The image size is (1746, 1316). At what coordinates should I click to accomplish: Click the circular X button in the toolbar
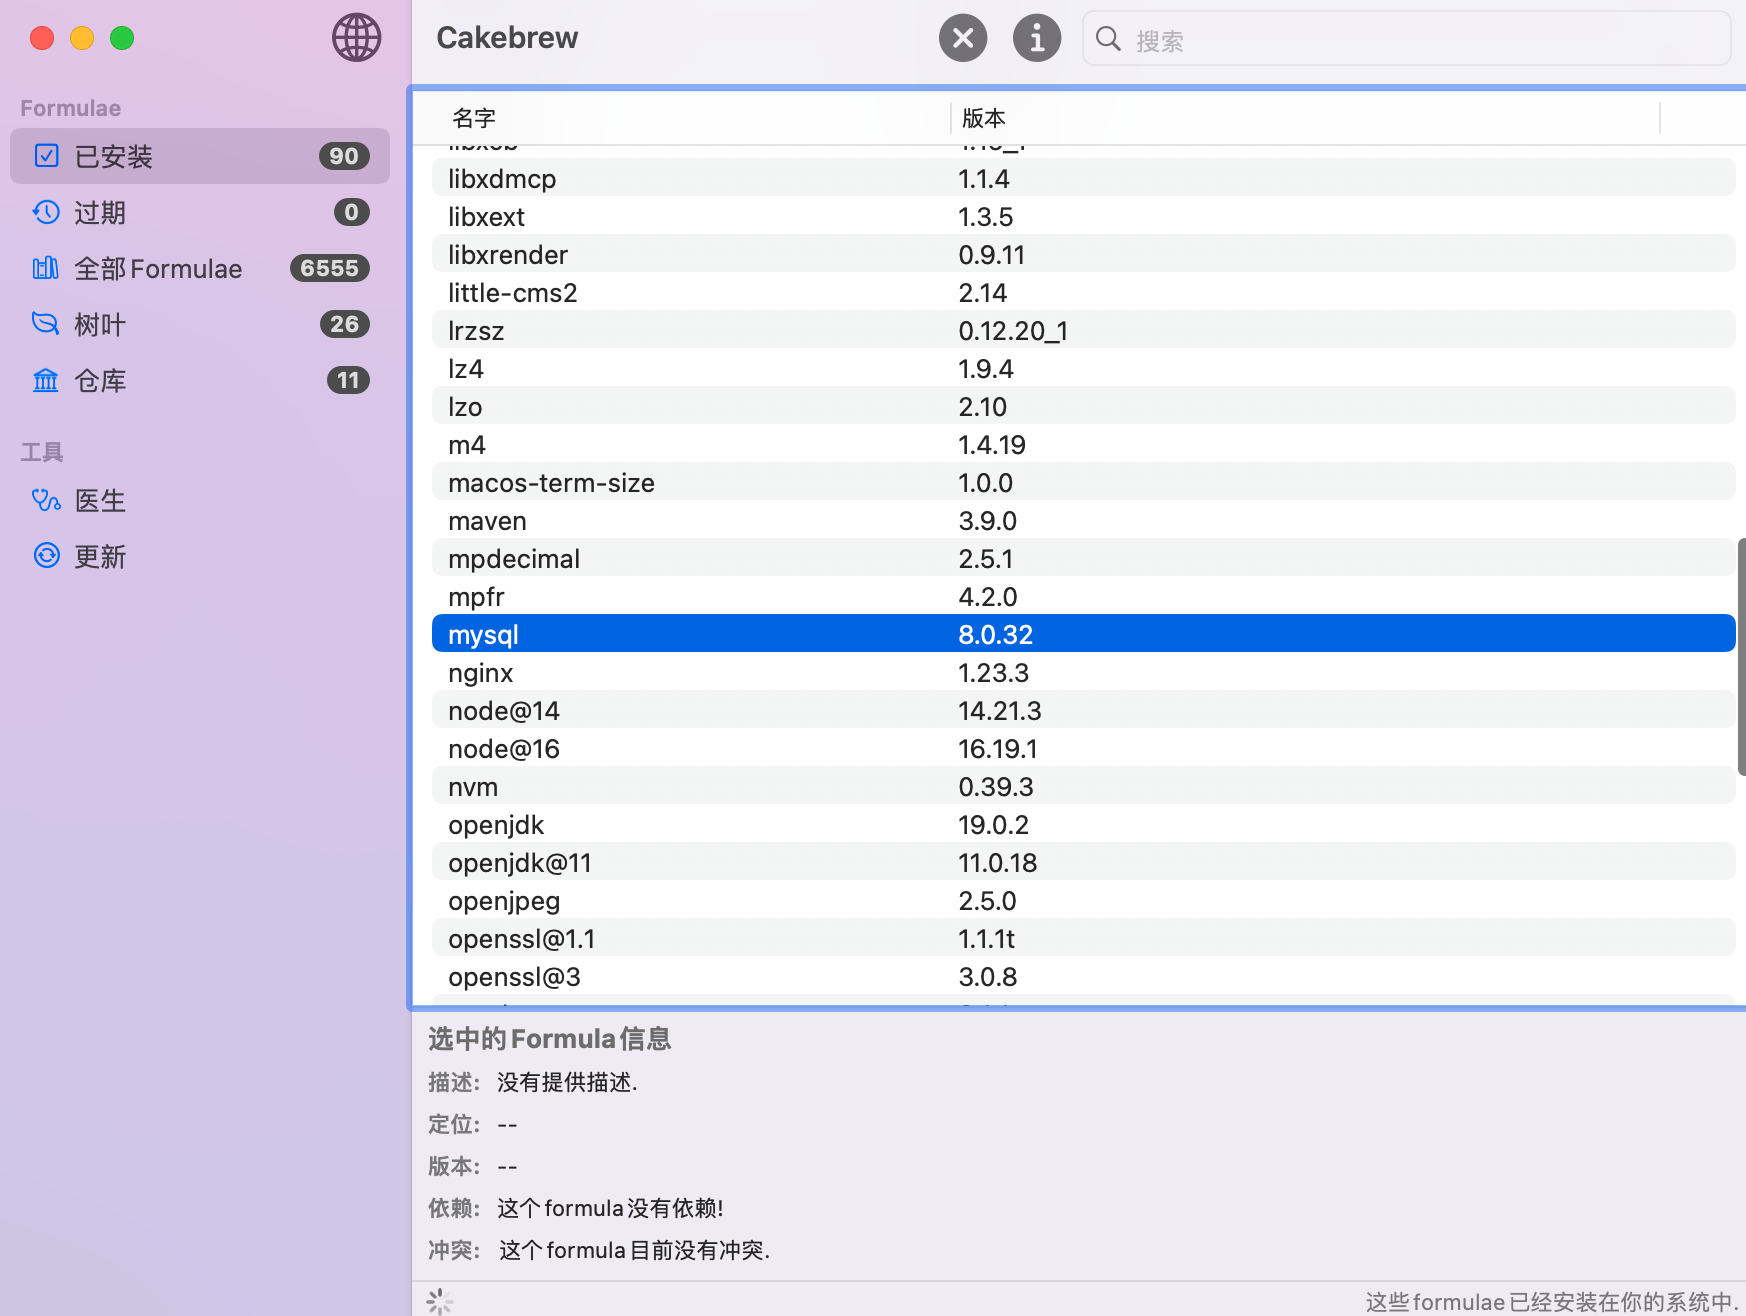click(x=962, y=38)
